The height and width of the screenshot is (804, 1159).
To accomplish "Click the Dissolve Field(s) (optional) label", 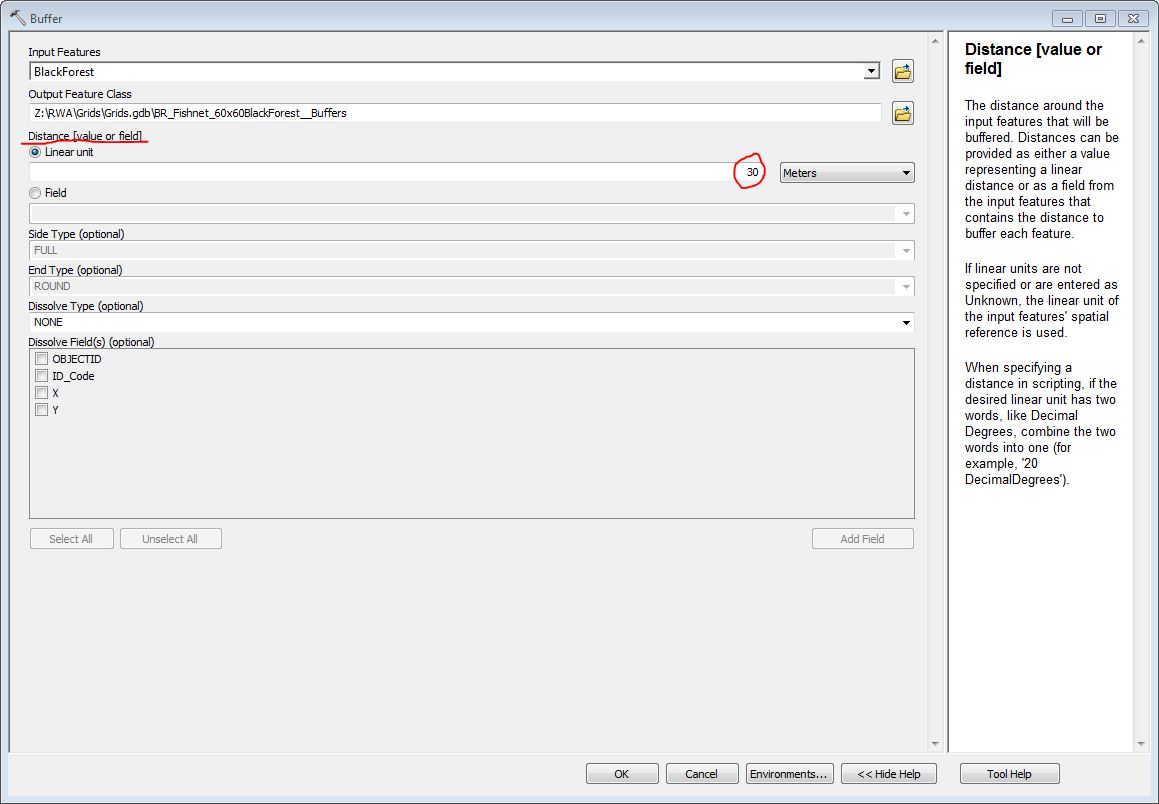I will point(91,342).
